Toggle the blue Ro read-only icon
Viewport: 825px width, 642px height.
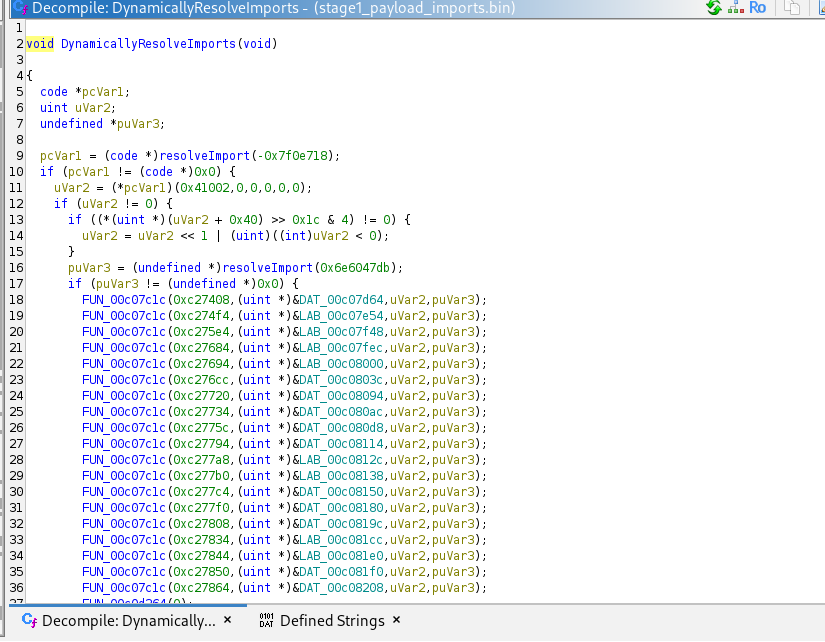click(757, 7)
